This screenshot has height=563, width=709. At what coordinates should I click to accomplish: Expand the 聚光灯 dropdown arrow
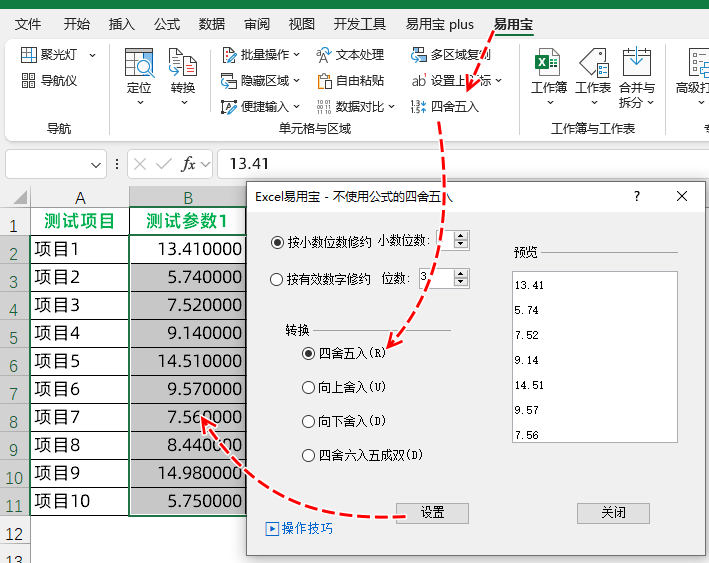point(92,55)
